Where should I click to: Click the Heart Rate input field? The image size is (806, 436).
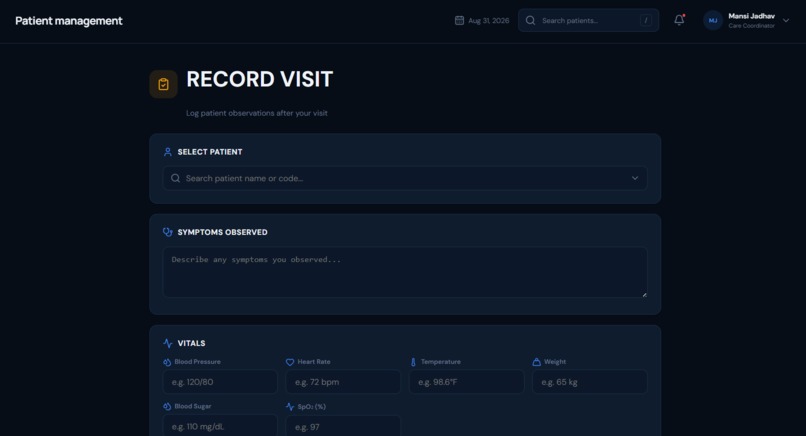point(343,382)
